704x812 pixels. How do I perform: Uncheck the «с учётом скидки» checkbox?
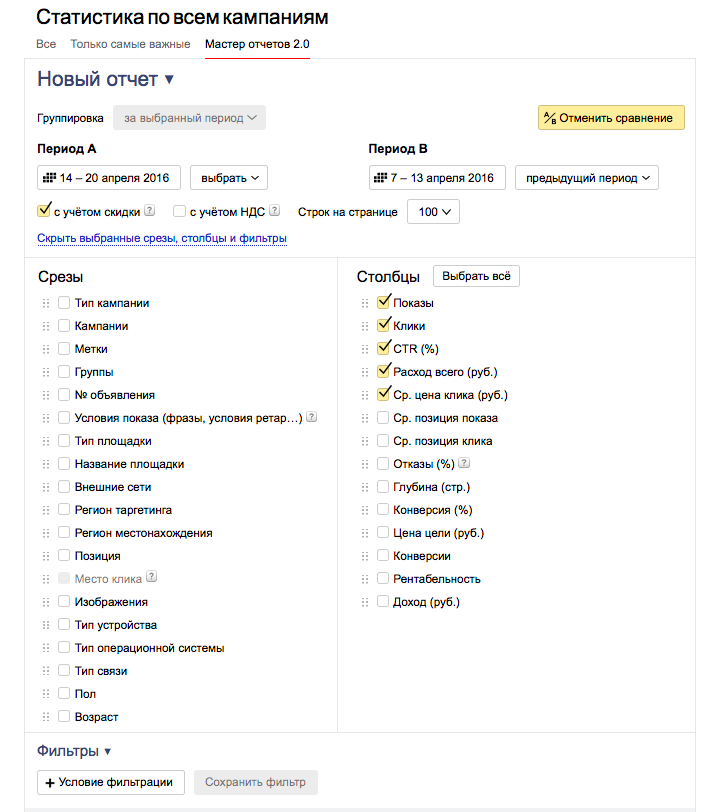[x=43, y=211]
